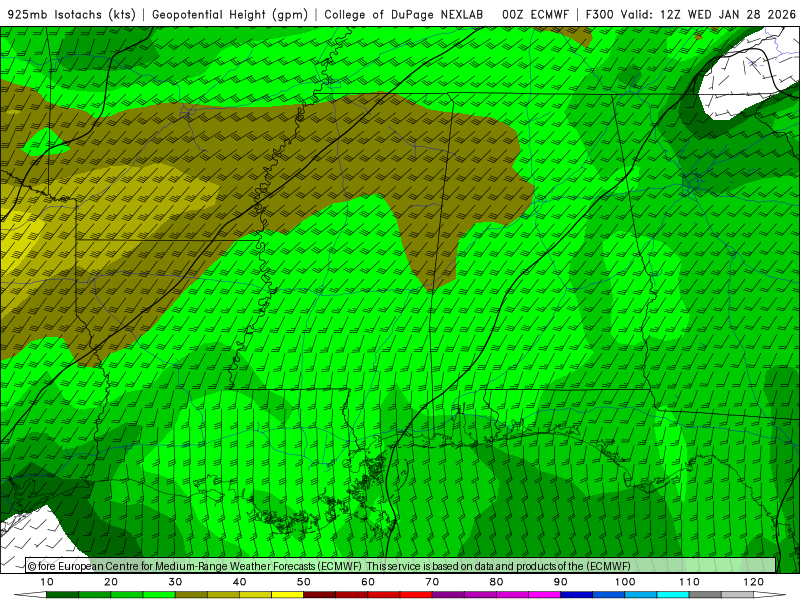Click the bright red swatch before 70 kts
Screen dimensions: 800x600
point(416,595)
